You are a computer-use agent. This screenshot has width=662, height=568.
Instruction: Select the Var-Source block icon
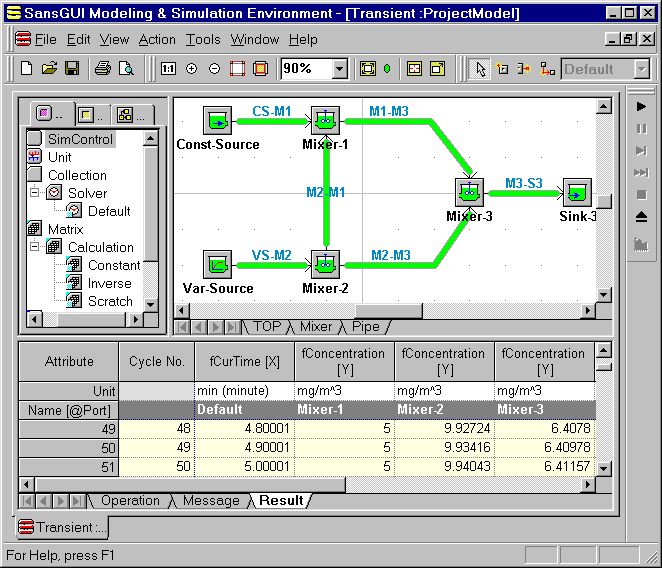click(217, 265)
